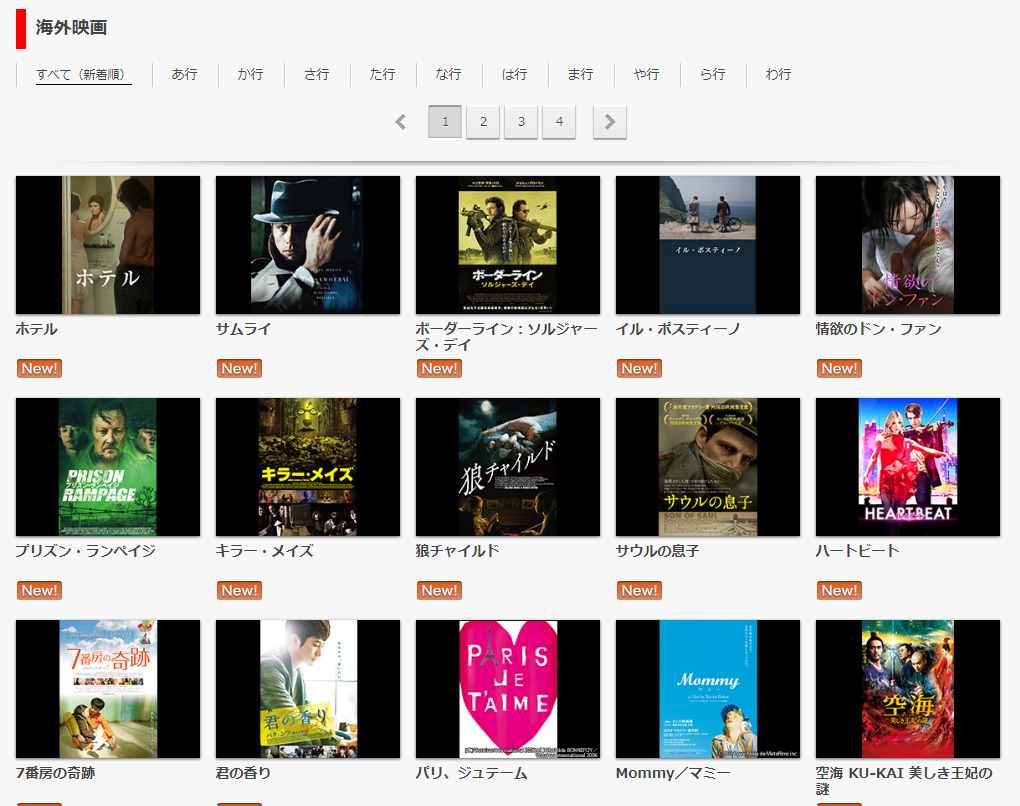
Task: Click the ハートビート title link
Action: (857, 551)
